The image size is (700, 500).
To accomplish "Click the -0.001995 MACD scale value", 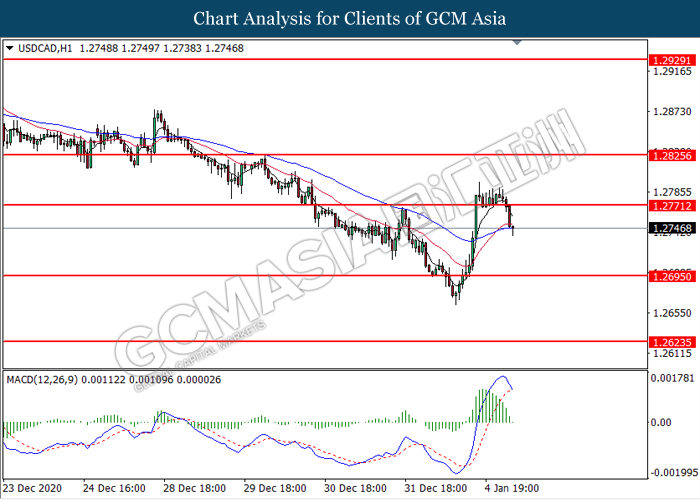I will (x=669, y=472).
